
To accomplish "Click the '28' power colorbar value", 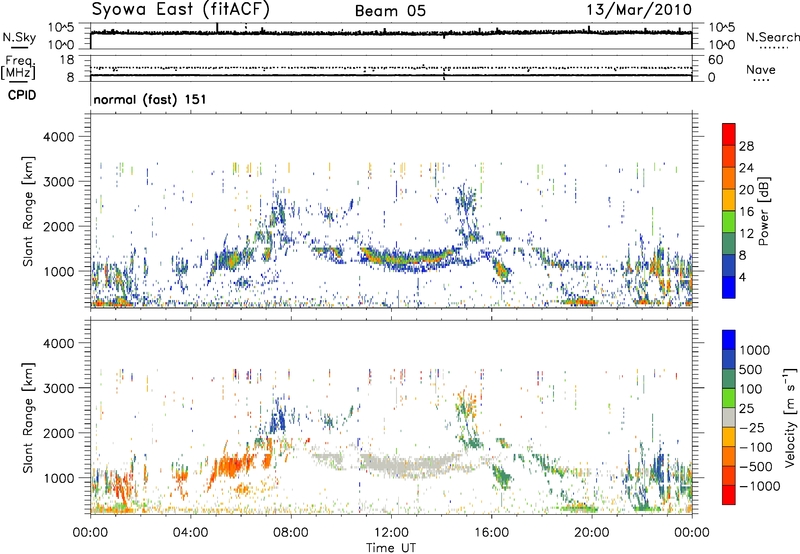I will point(746,146).
